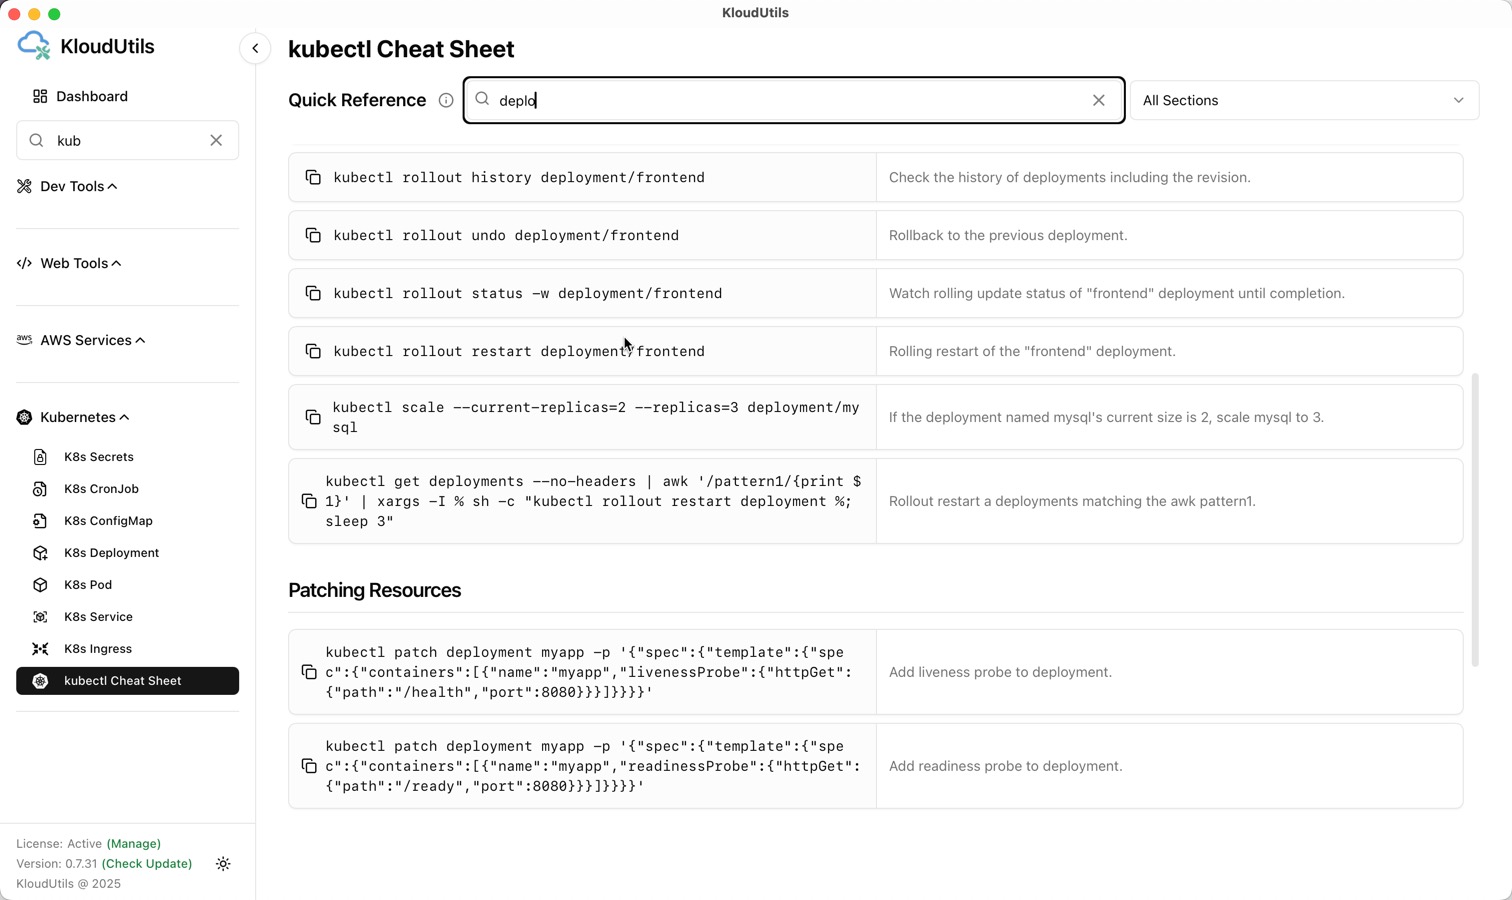Viewport: 1512px width, 900px height.
Task: Open the K8s Secrets tool
Action: click(98, 457)
